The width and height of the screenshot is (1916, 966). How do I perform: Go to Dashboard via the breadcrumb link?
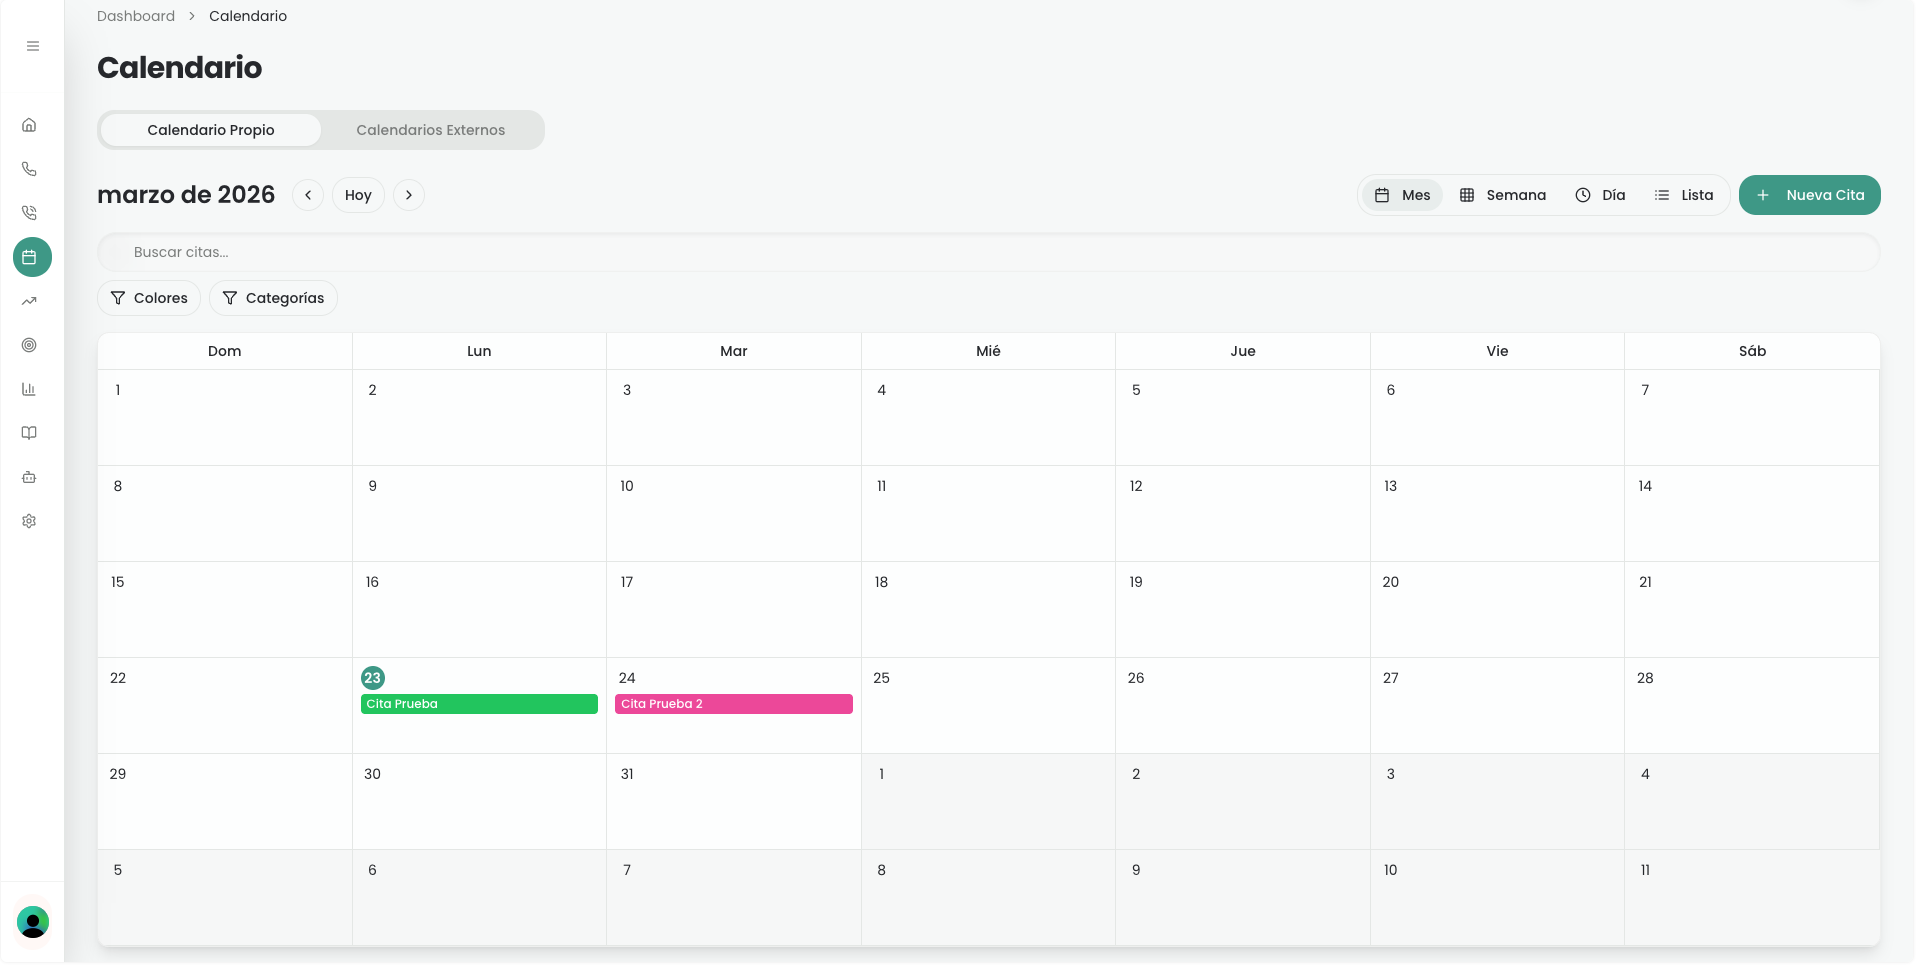point(136,16)
